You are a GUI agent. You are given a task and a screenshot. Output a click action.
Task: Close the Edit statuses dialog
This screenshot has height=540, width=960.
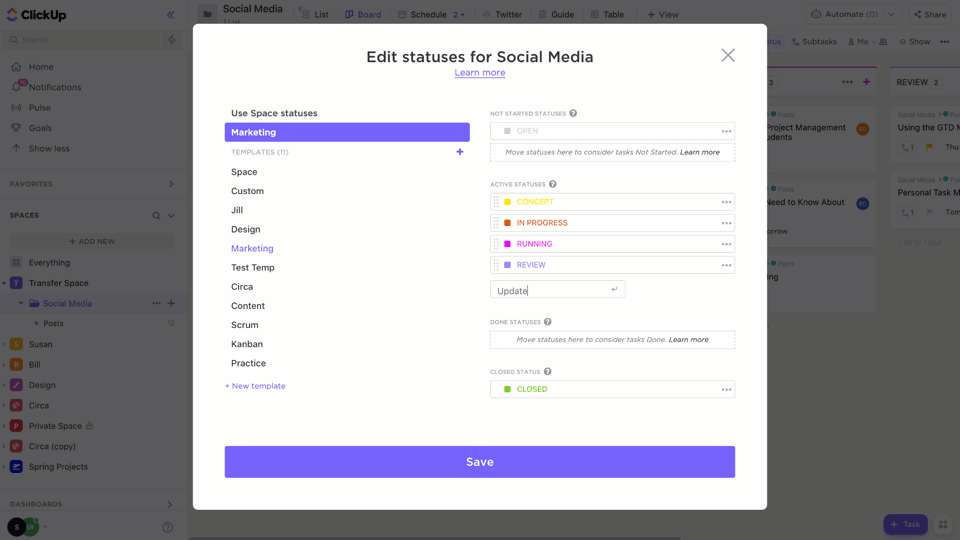tap(727, 55)
